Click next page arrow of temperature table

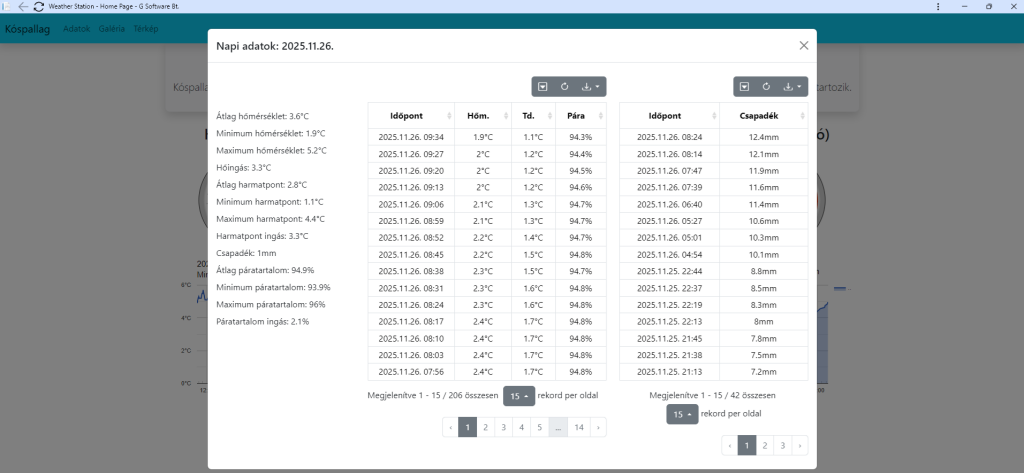(x=598, y=427)
